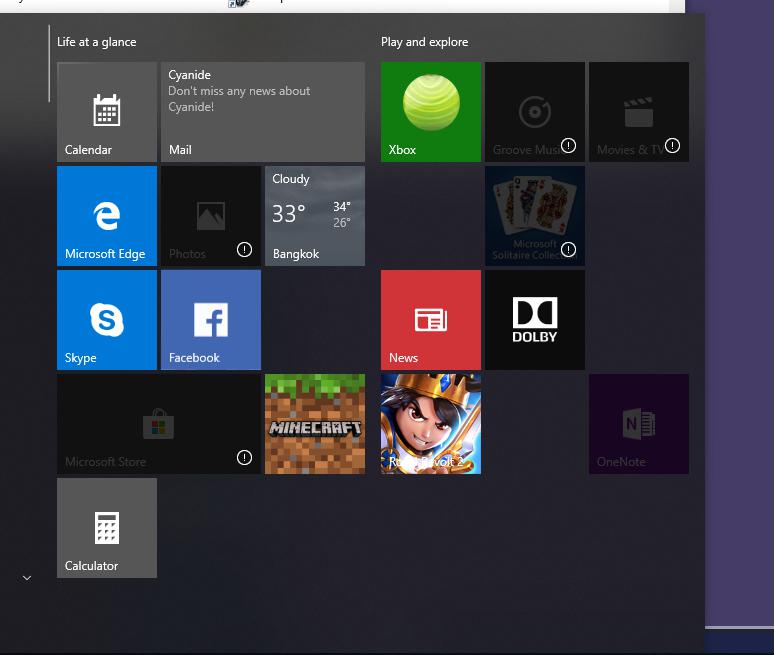
Task: Launch Minecraft from its tile
Action: (315, 424)
